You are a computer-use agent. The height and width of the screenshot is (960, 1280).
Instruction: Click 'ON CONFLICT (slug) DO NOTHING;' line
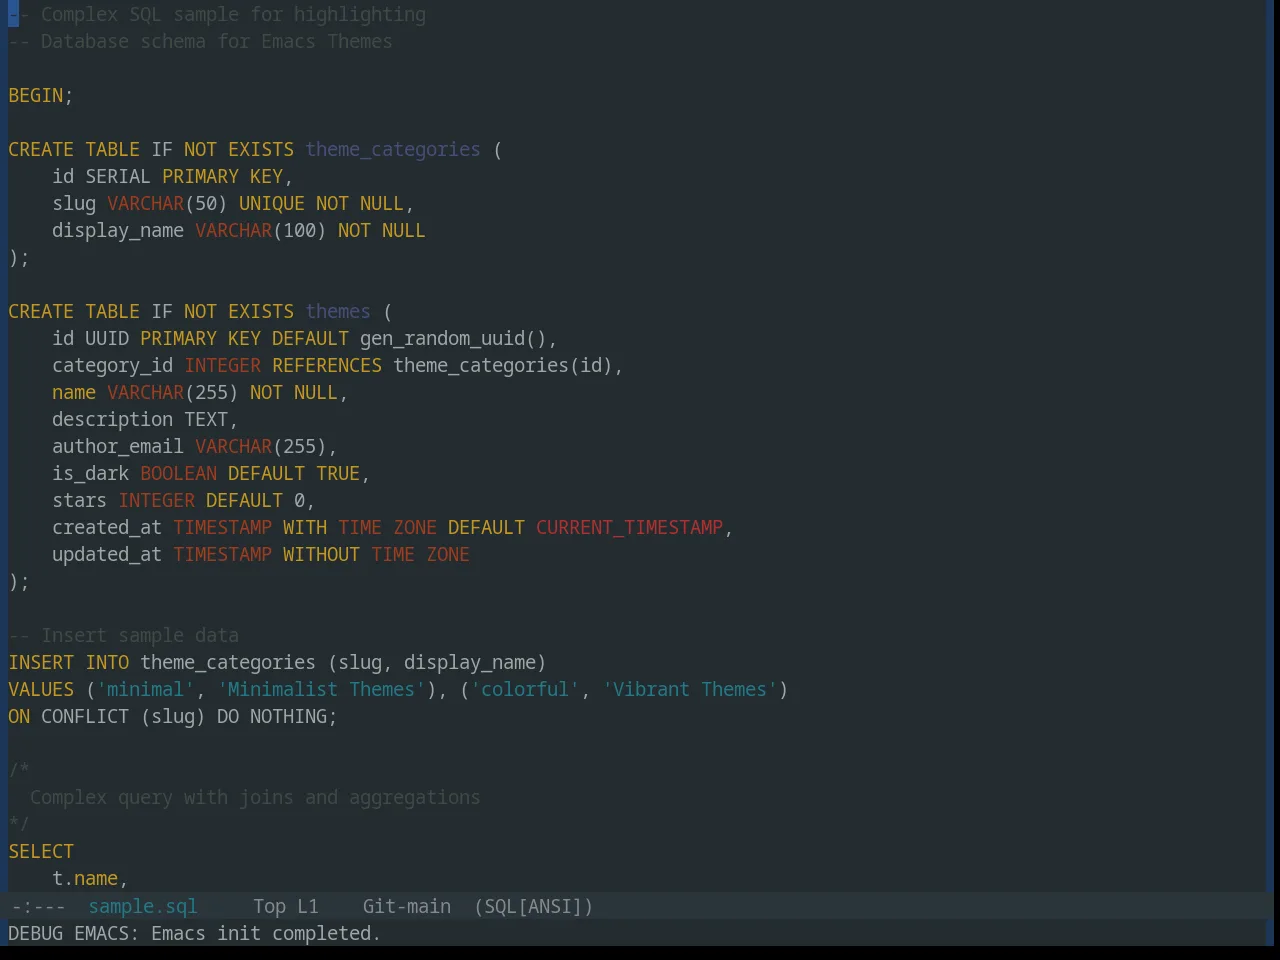(173, 717)
